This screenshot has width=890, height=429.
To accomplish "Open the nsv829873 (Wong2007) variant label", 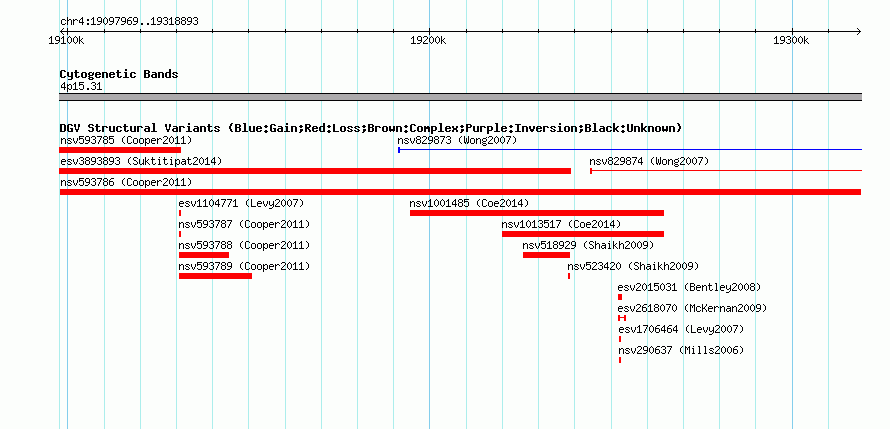I will pos(457,140).
